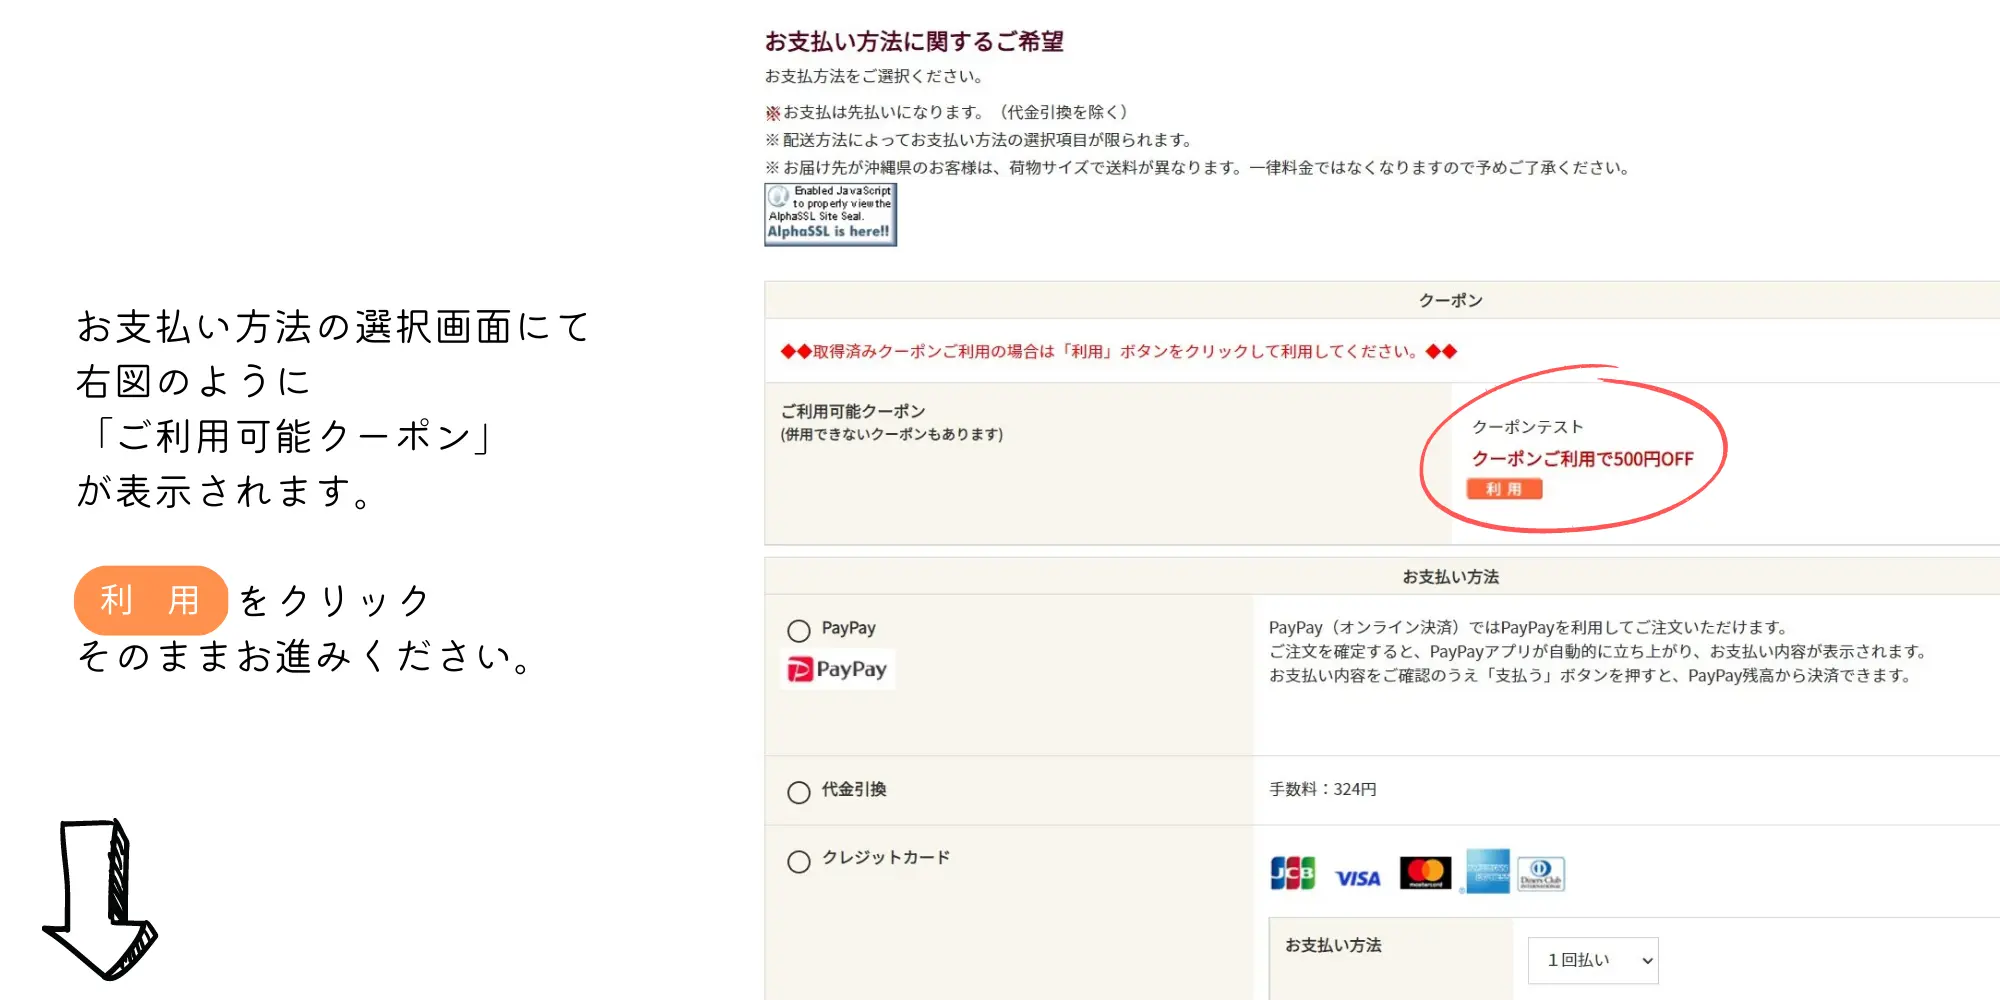Click the AlphaSSL site seal badge
The height and width of the screenshot is (1000, 2000).
coord(830,214)
